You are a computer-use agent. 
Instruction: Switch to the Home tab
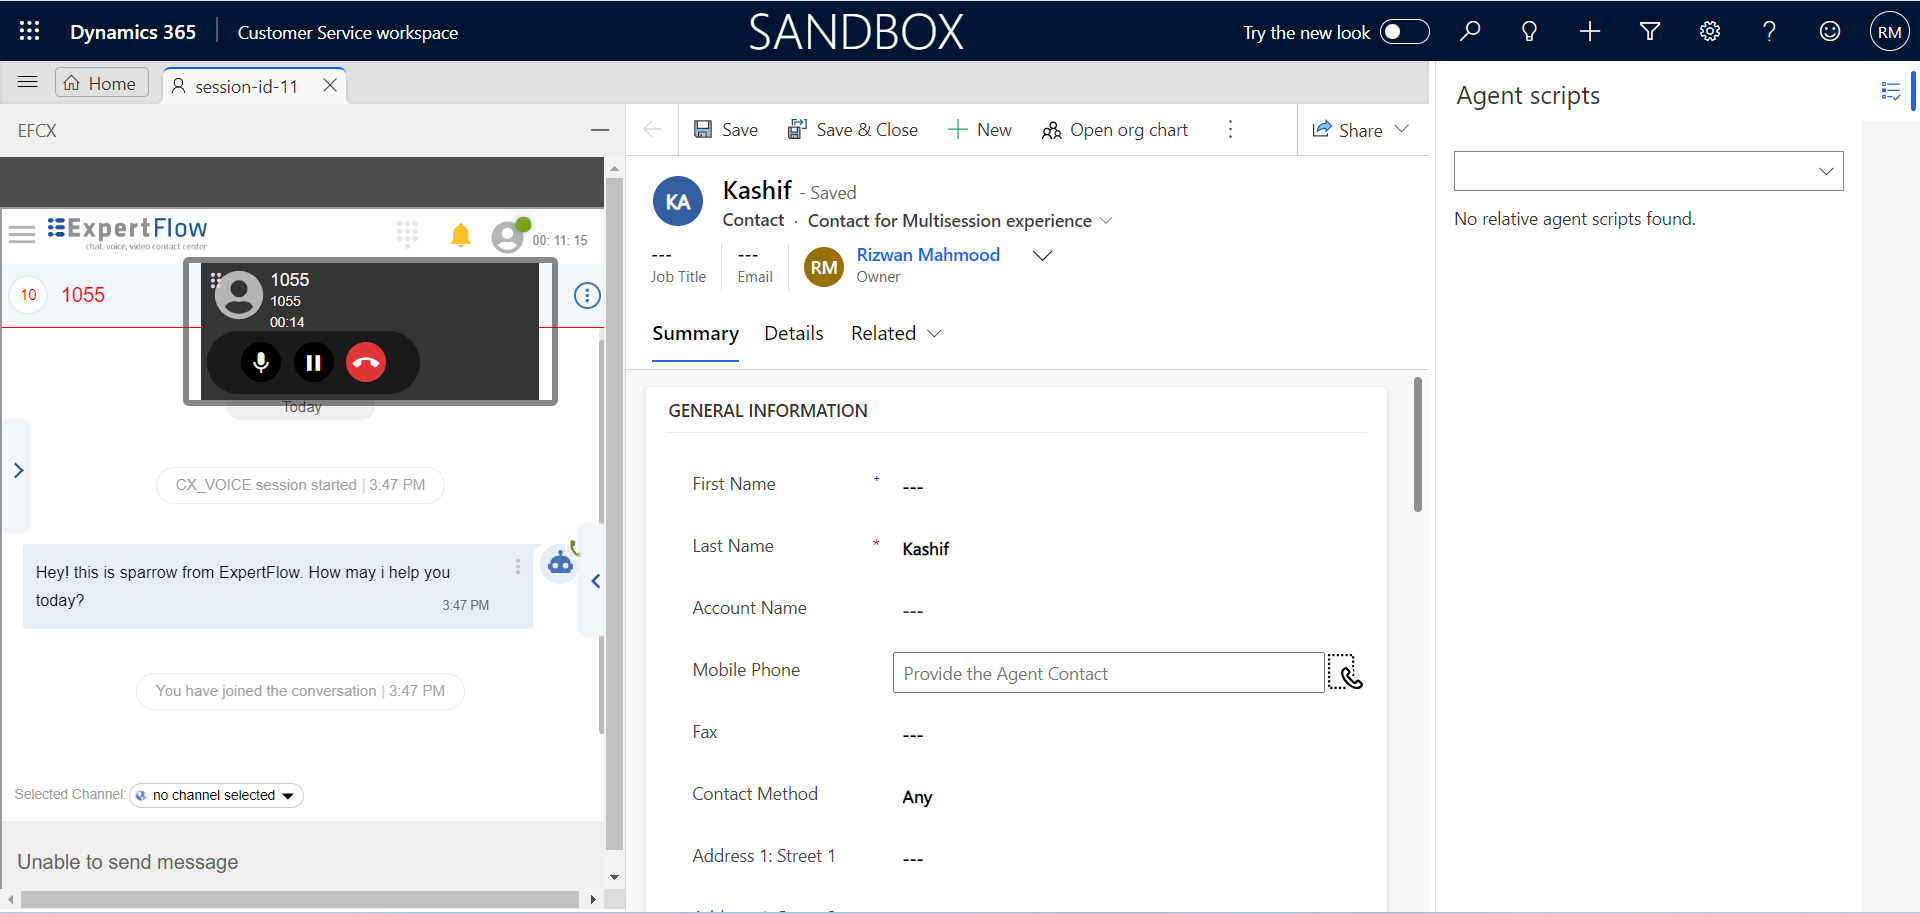point(101,84)
